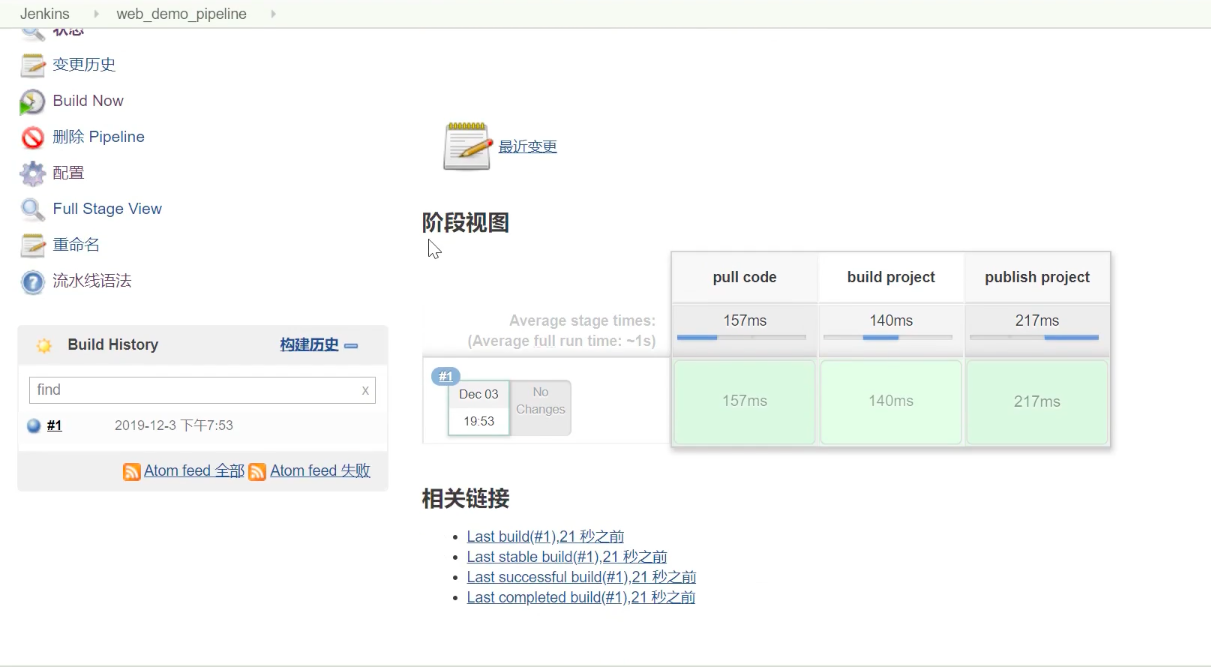Open Last completed build(#1) link
The height and width of the screenshot is (667, 1211).
coord(581,597)
